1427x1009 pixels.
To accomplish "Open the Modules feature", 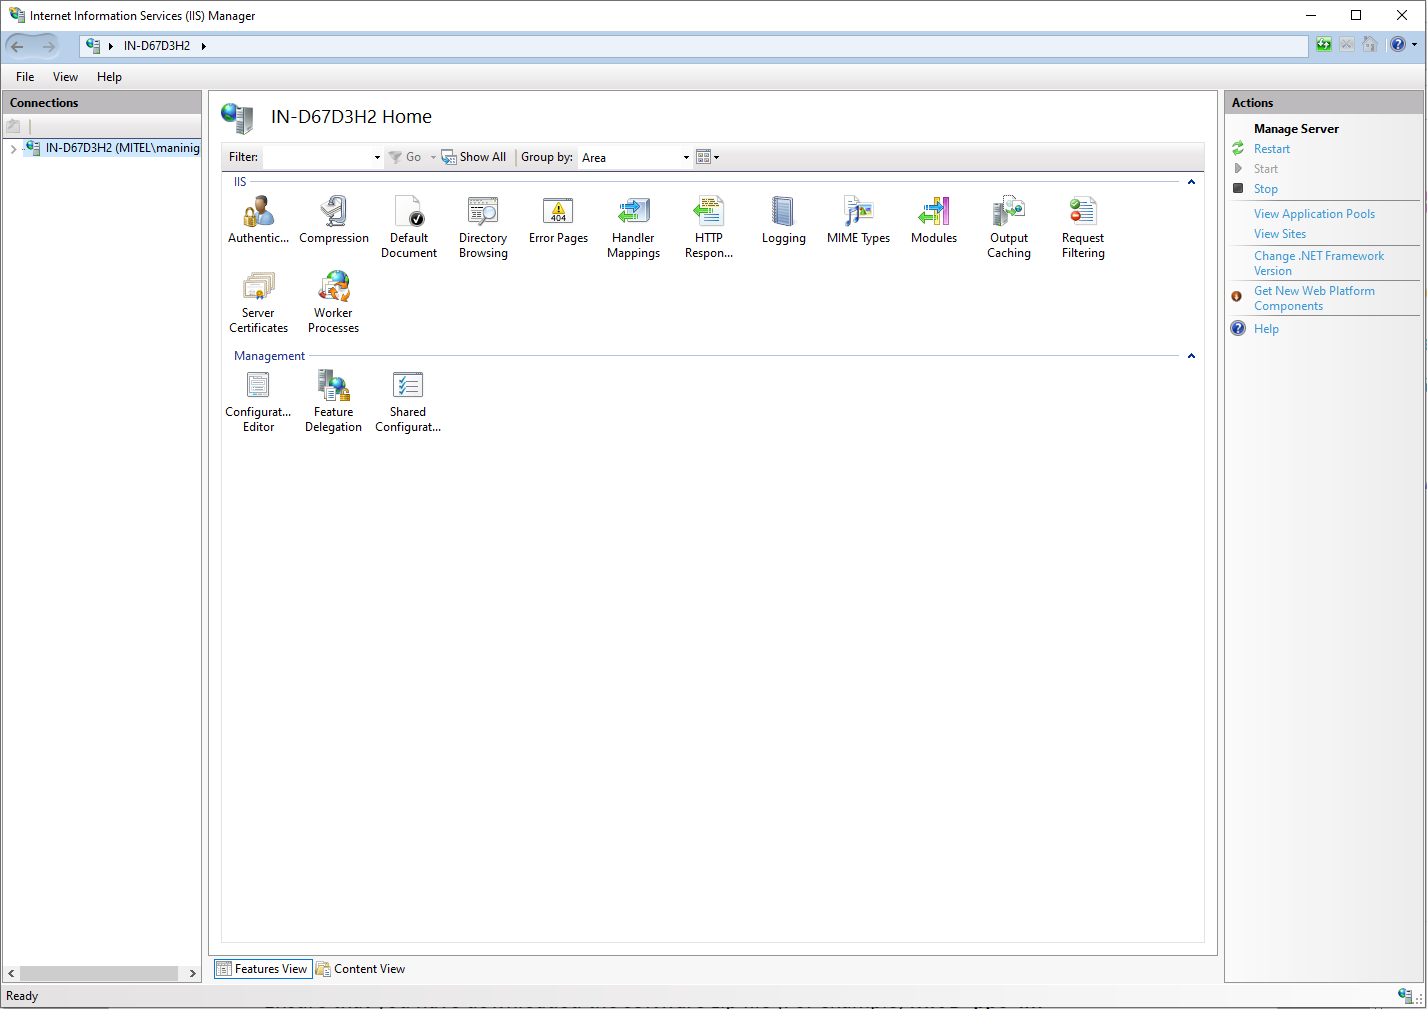I will [x=934, y=220].
